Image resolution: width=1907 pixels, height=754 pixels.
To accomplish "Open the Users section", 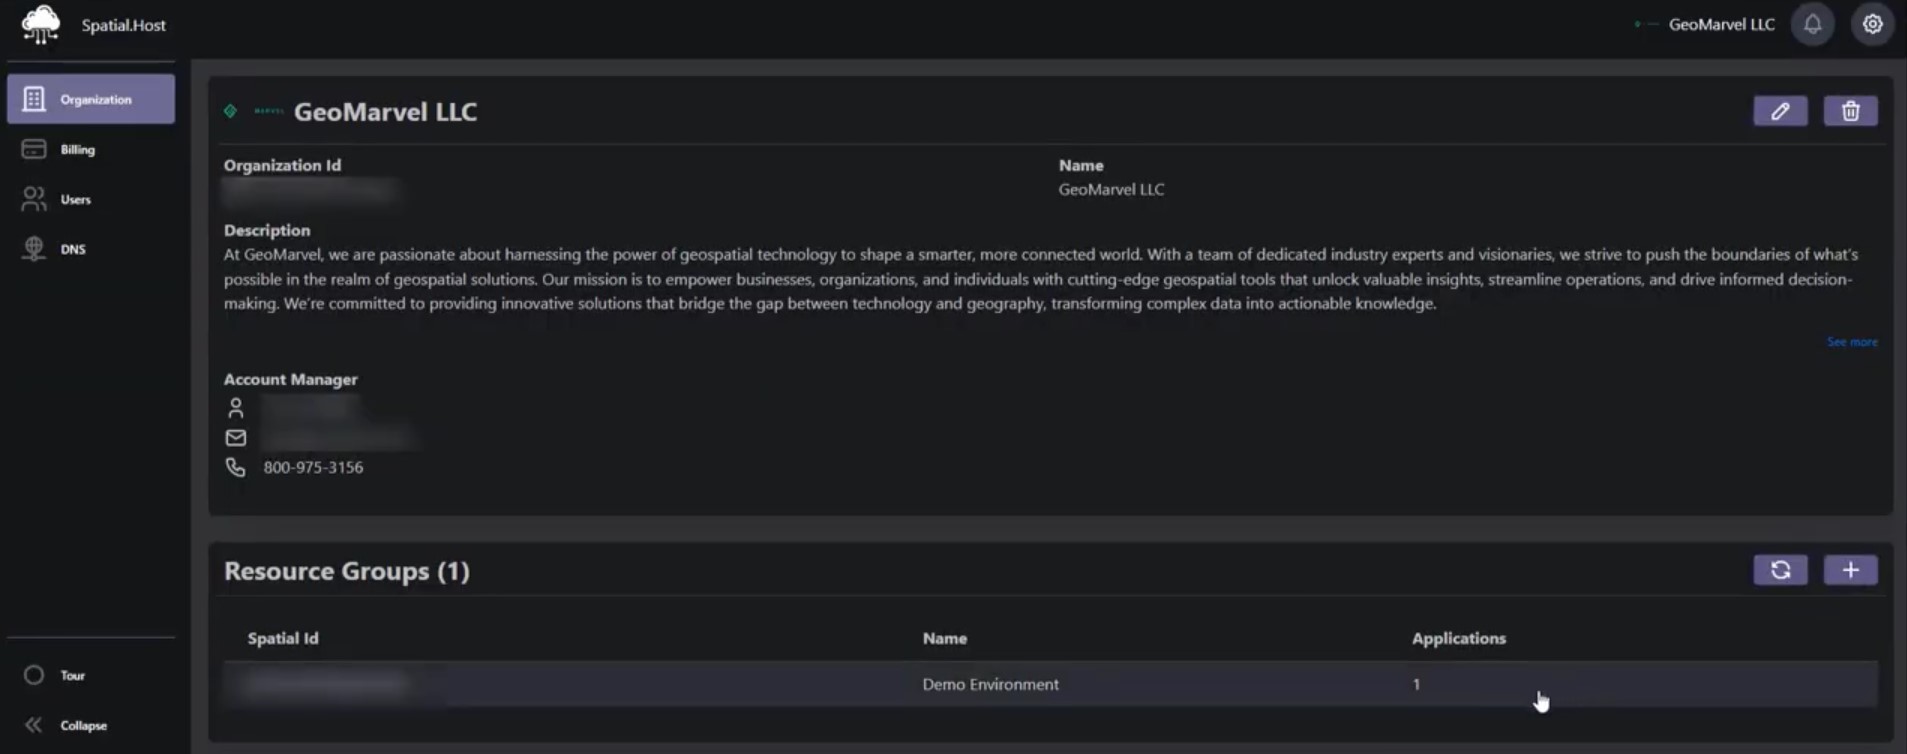I will pos(75,199).
